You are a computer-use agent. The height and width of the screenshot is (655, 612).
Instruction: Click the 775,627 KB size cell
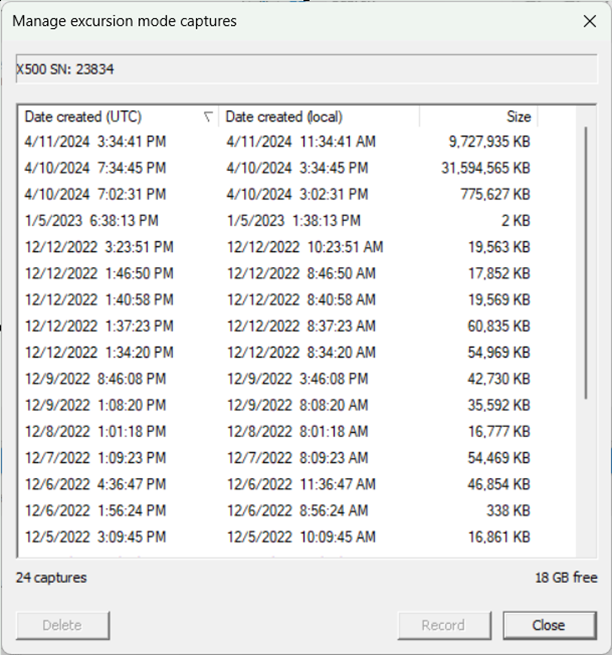coord(495,194)
